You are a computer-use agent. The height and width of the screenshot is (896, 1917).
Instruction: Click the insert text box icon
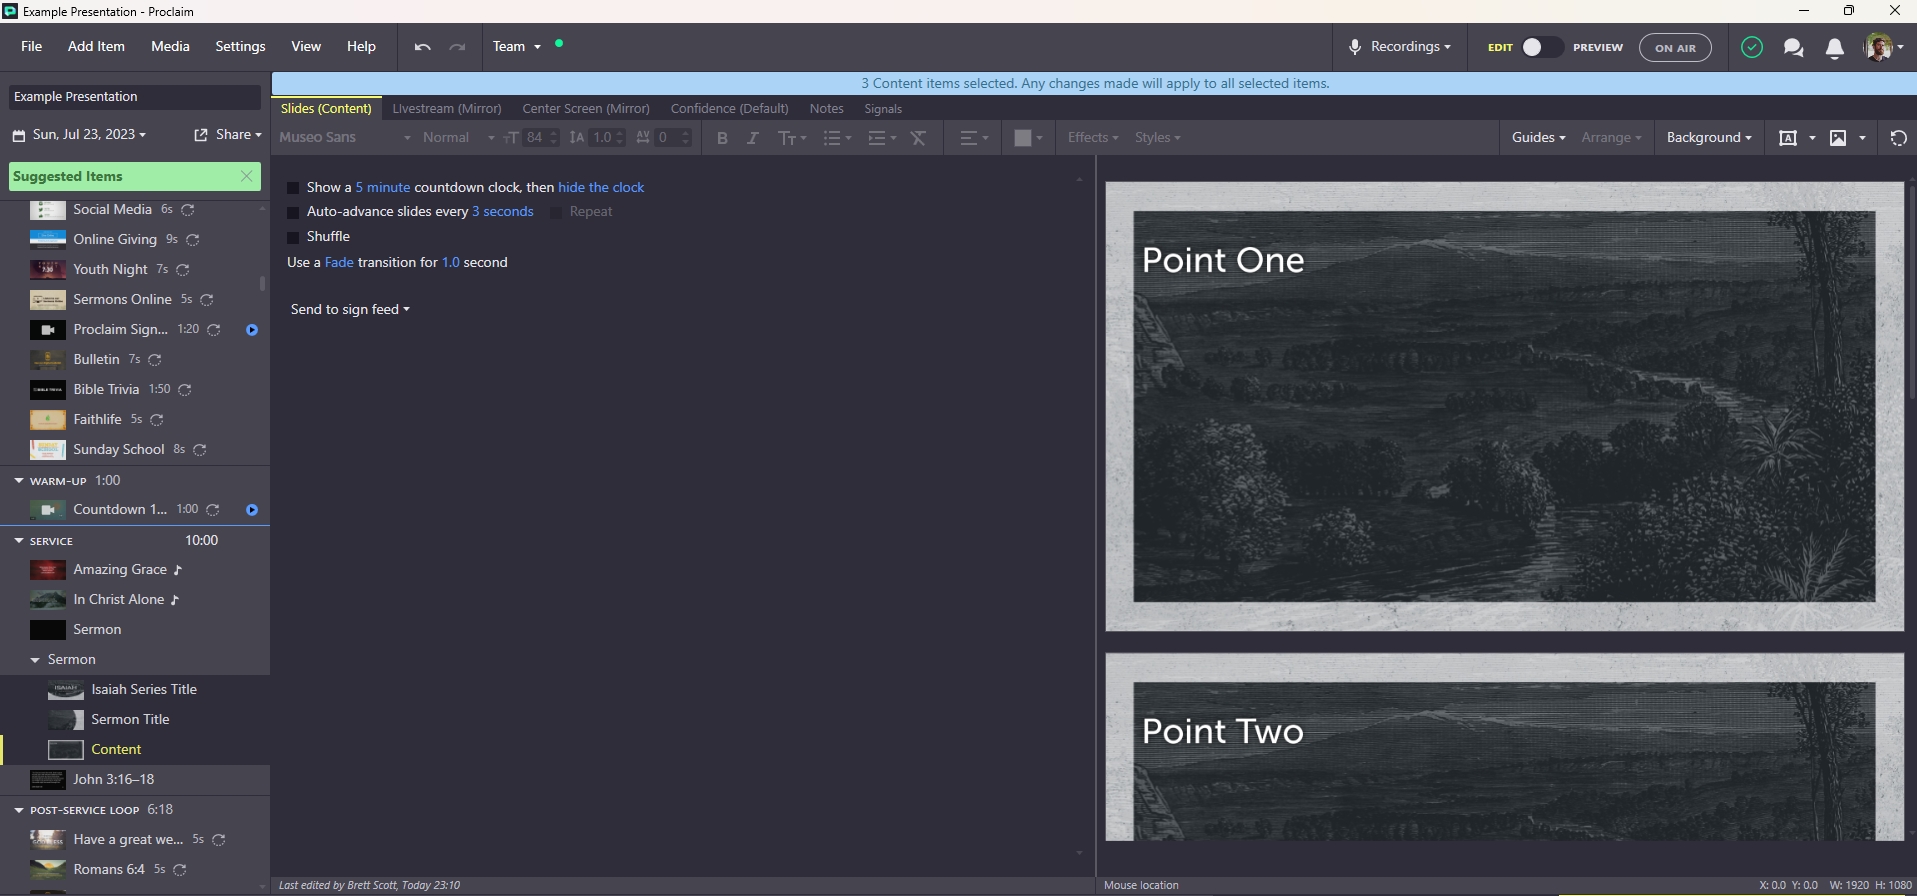(x=1788, y=138)
